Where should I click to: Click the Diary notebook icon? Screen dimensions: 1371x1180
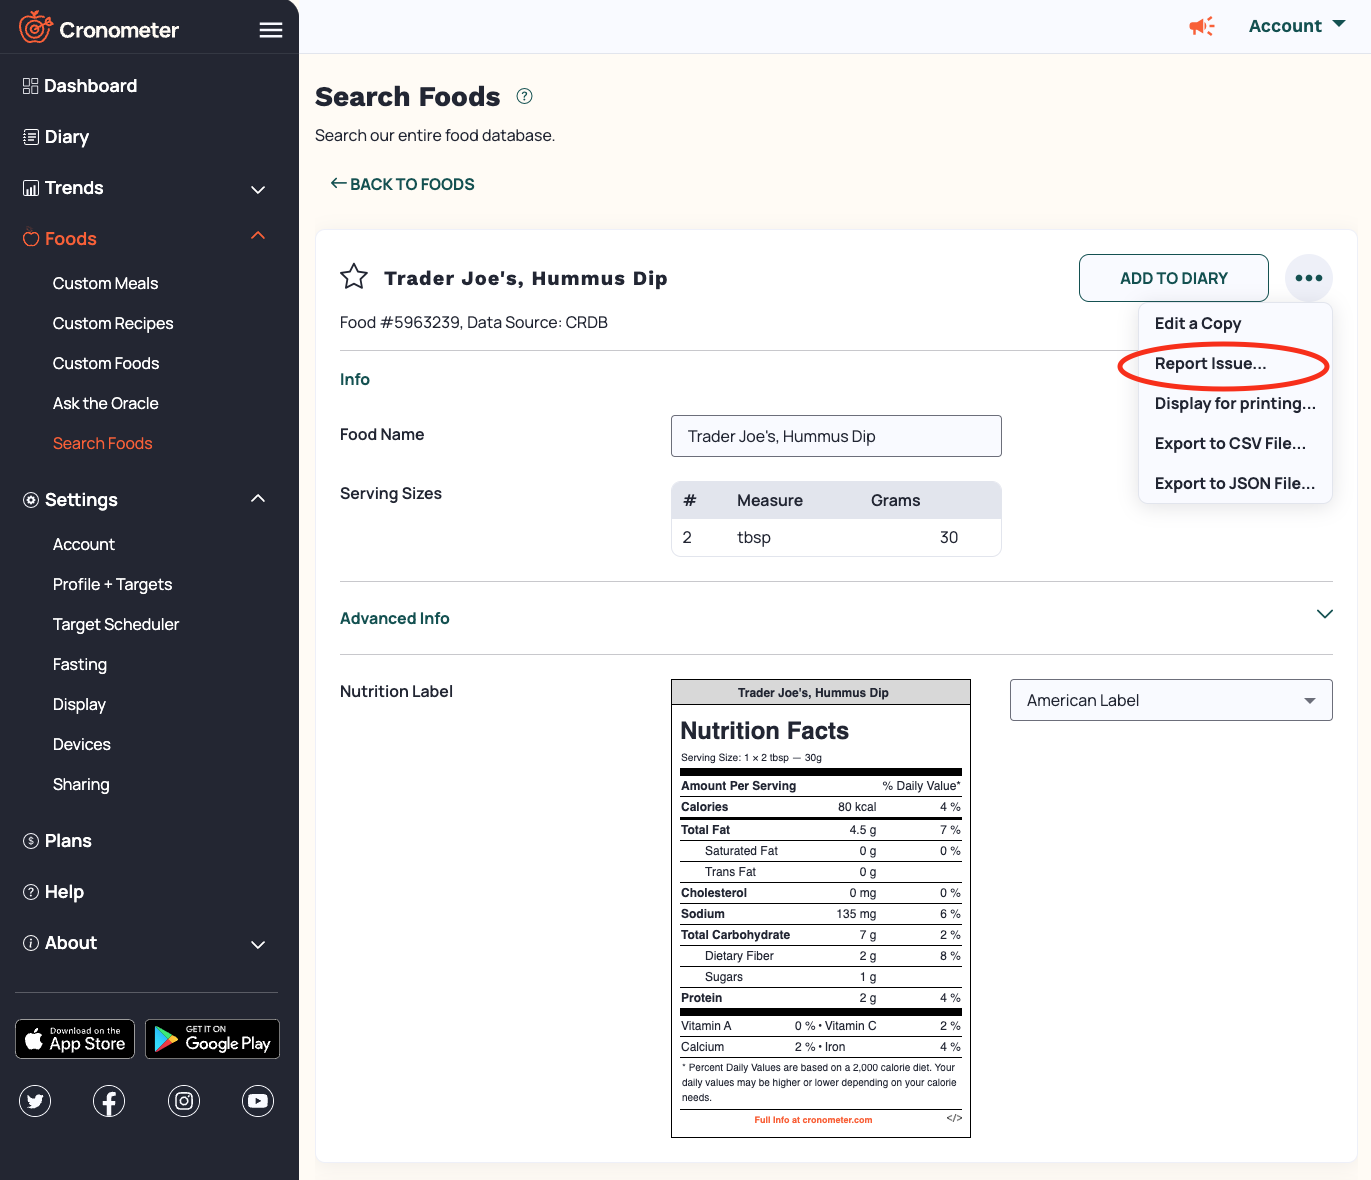pyautogui.click(x=31, y=137)
